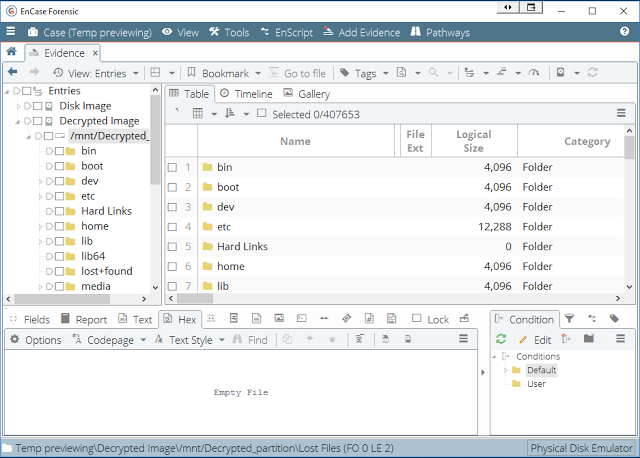
Task: Open the EnScript menu
Action: (287, 32)
